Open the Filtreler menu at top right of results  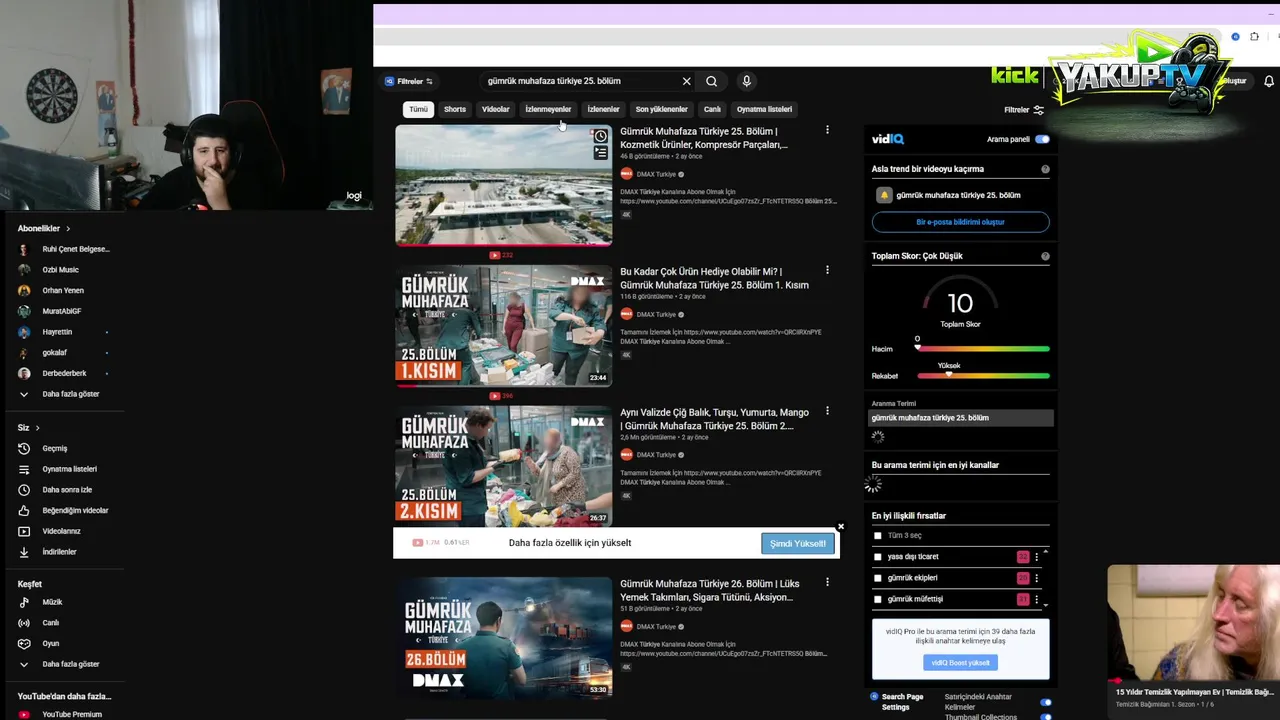coord(1024,110)
